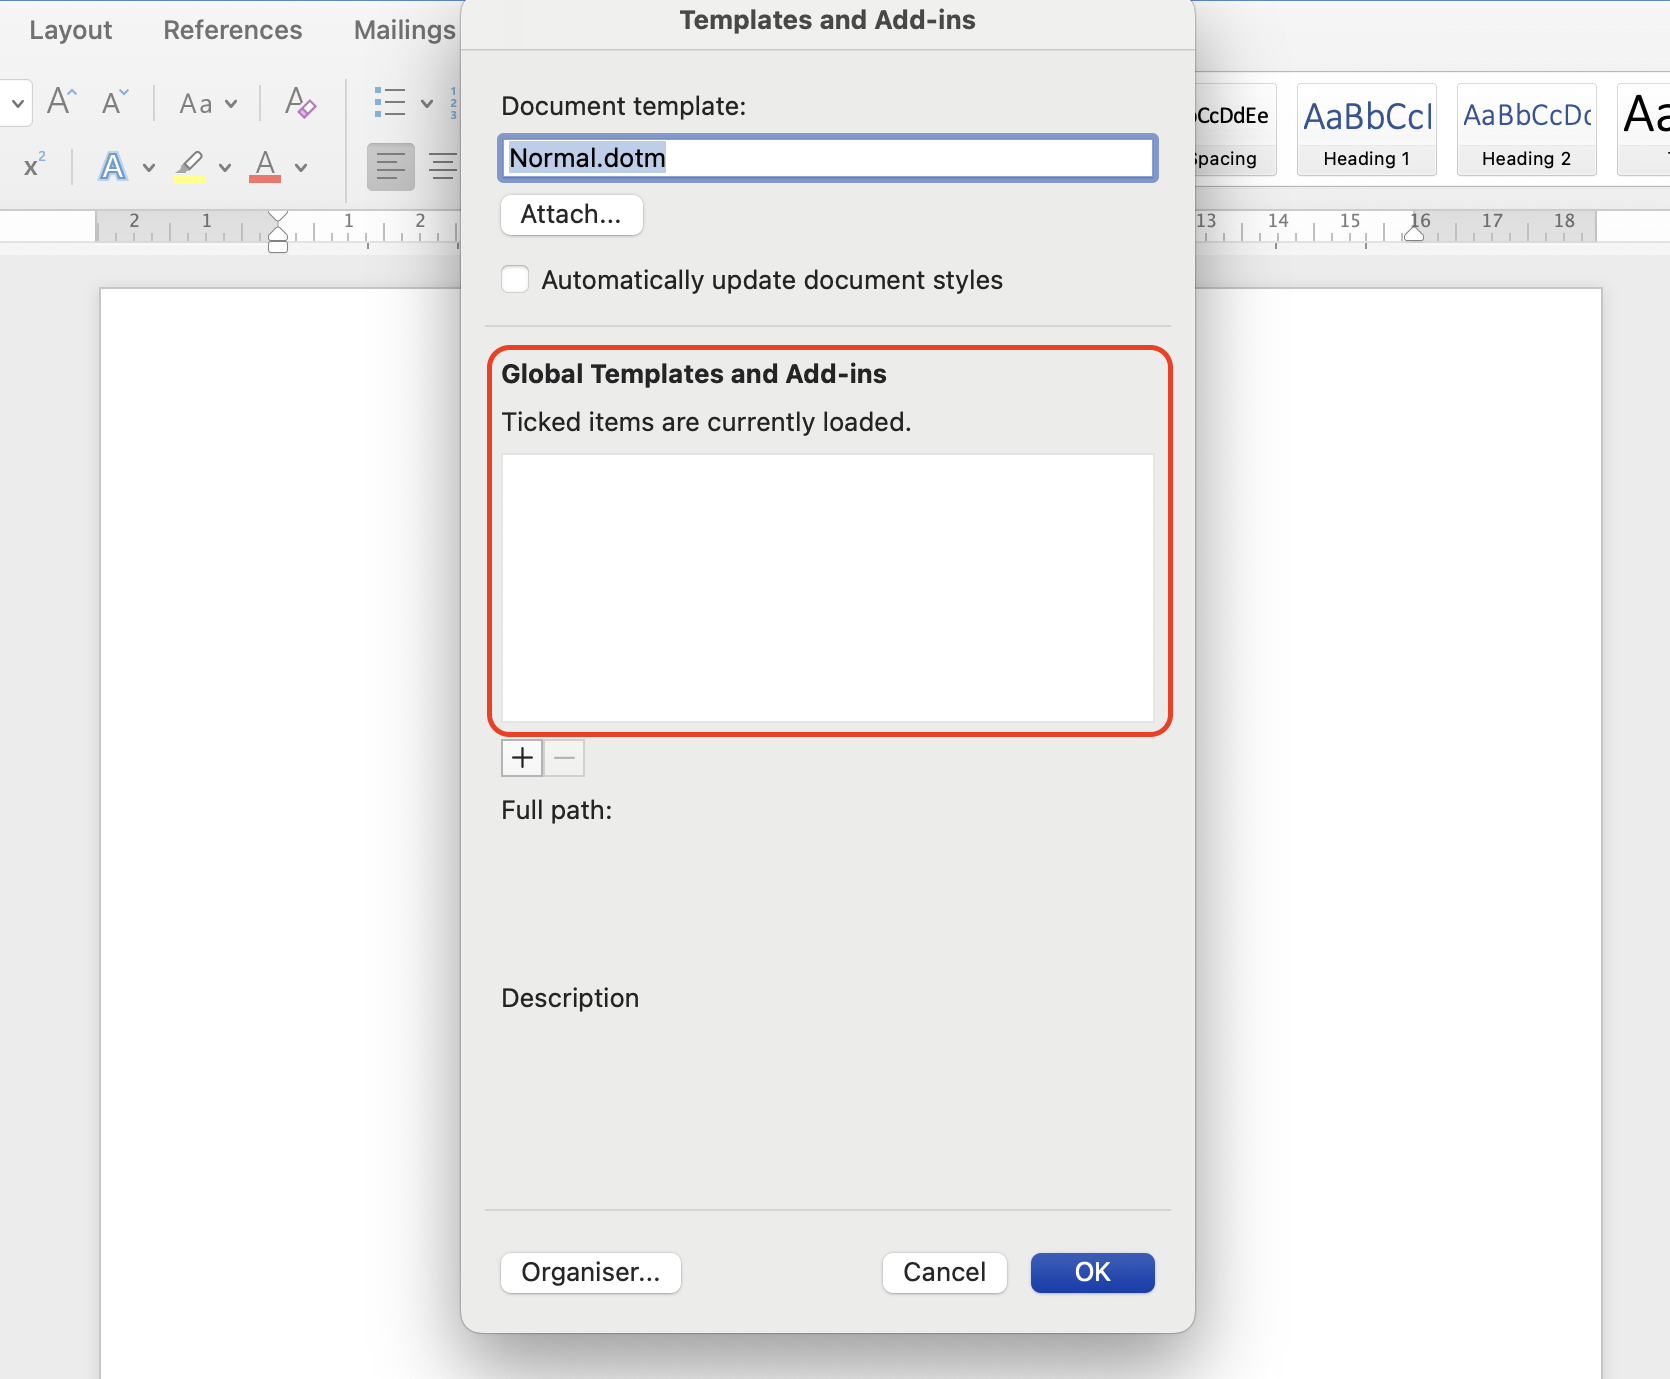Image resolution: width=1670 pixels, height=1379 pixels.
Task: Open the font color dropdown arrow
Action: tap(301, 167)
